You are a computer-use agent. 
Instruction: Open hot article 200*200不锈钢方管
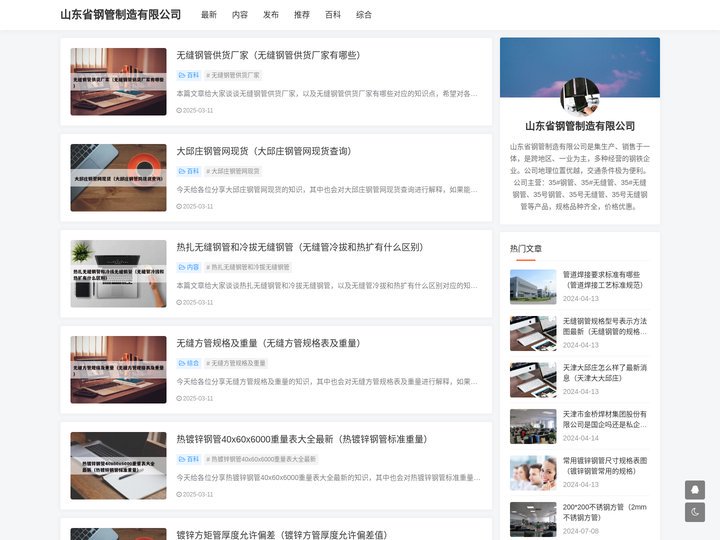pos(605,512)
